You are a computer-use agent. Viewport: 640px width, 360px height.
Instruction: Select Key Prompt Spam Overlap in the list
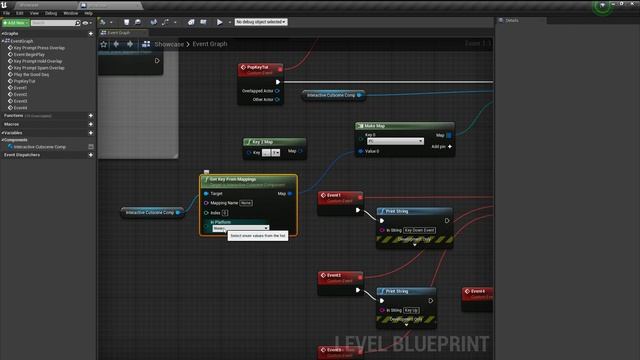click(39, 68)
